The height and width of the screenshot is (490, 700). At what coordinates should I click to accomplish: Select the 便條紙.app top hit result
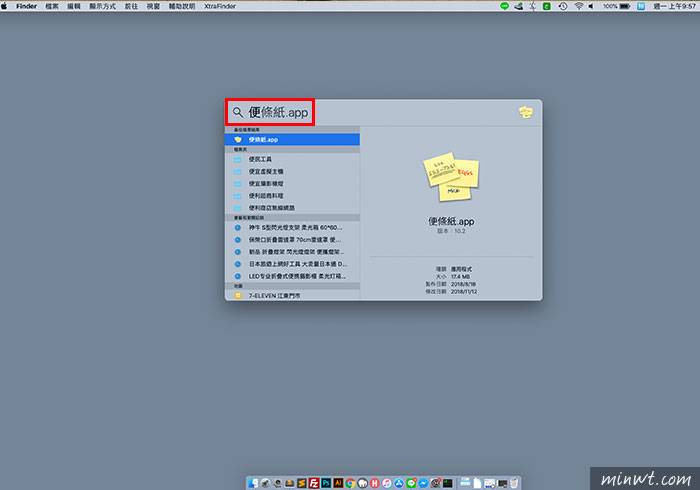tap(290, 140)
